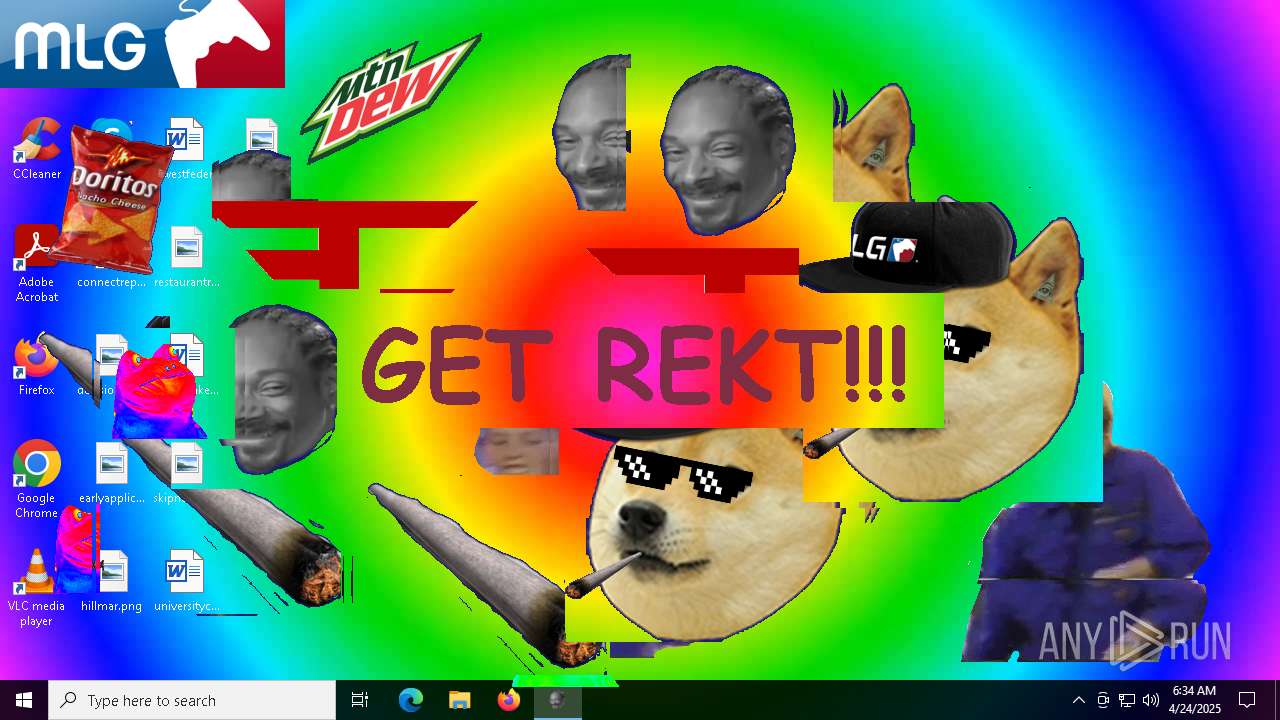Open the Firefox desktop shortcut
Viewport: 1280px width, 720px height.
(37, 366)
